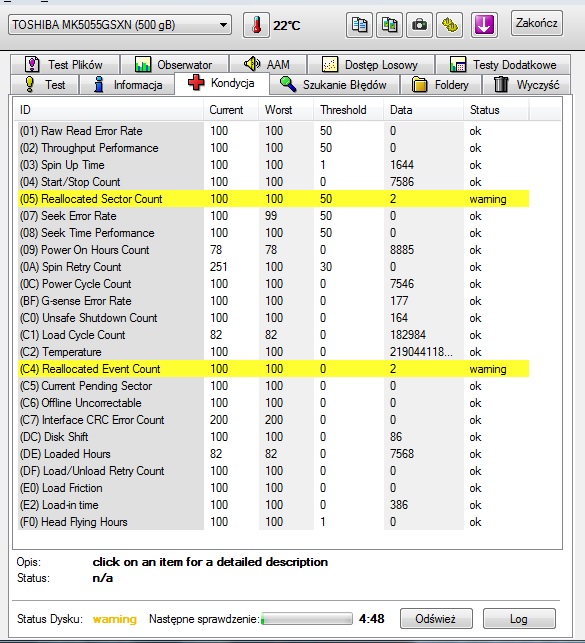The width and height of the screenshot is (585, 643).
Task: Switch to the Test Plików tab
Action: pyautogui.click(x=66, y=64)
